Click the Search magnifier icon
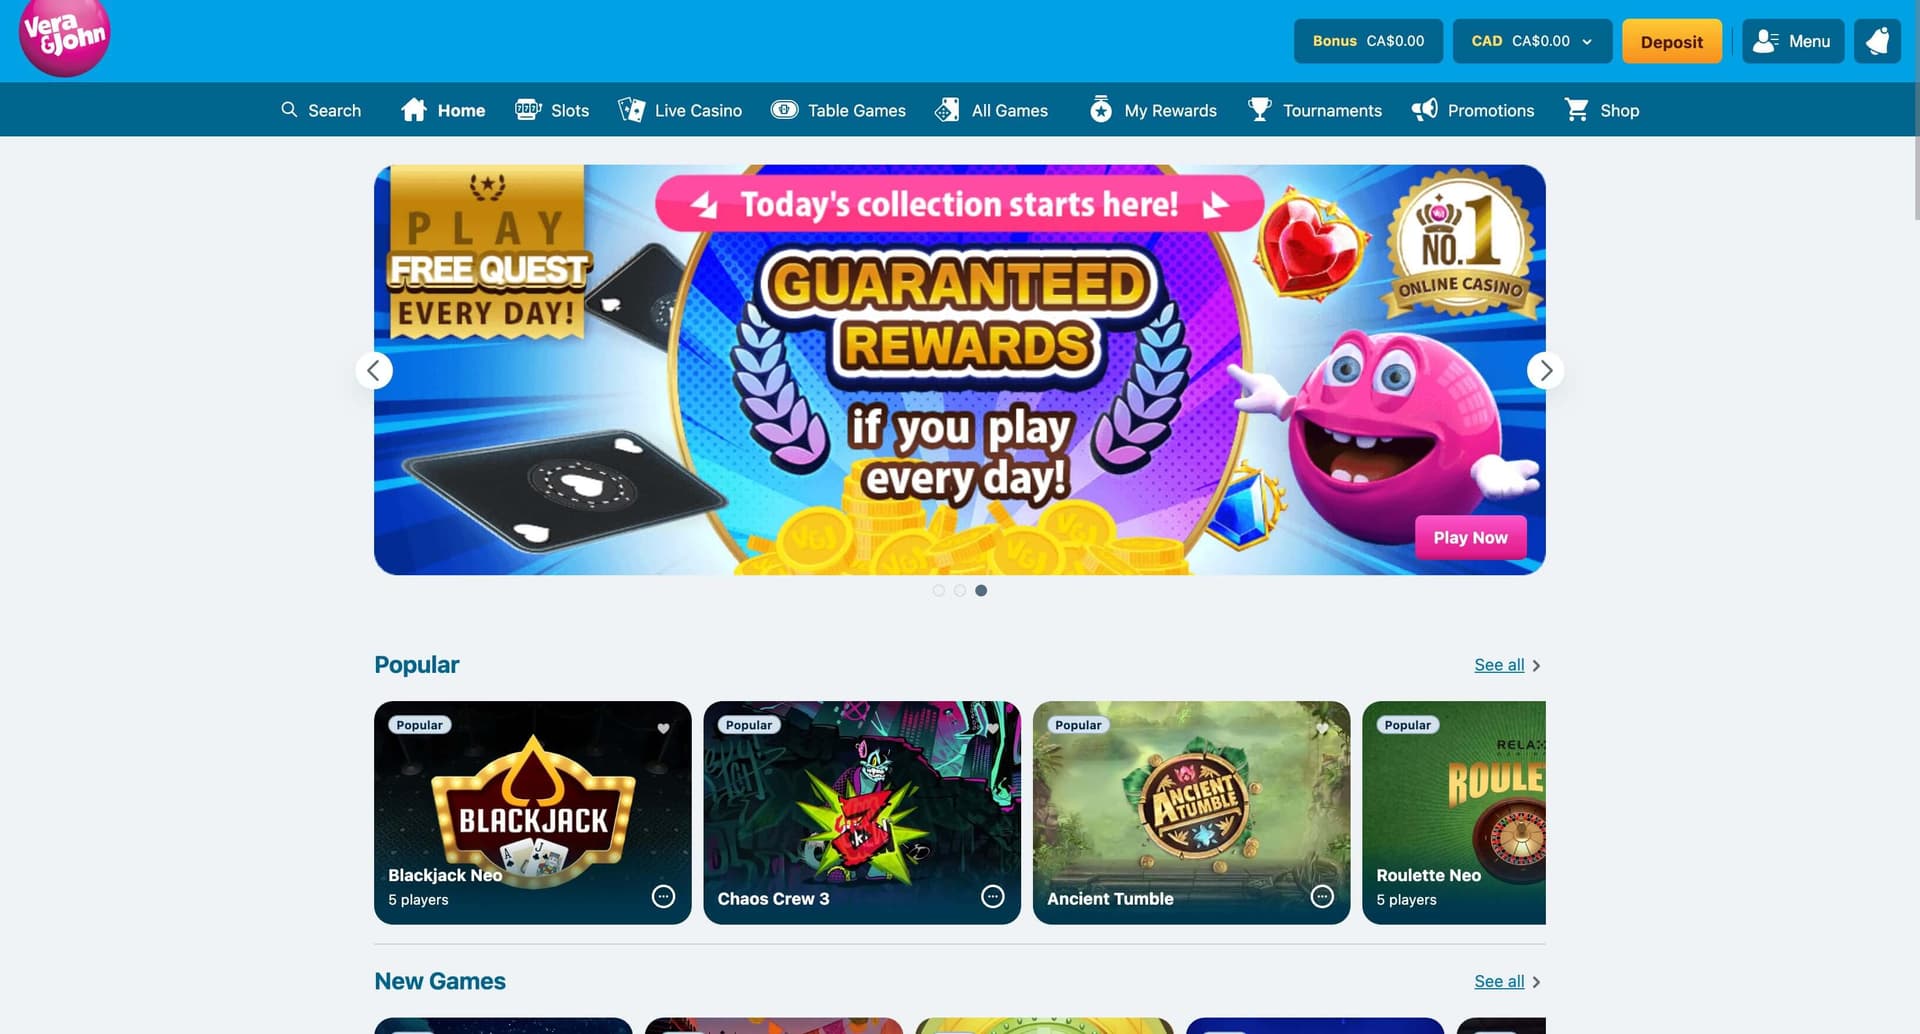 click(x=289, y=110)
